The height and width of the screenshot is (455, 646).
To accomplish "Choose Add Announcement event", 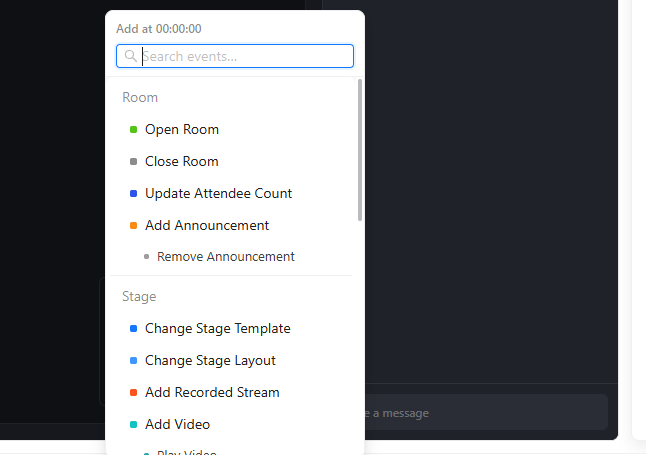I will pyautogui.click(x=231, y=225).
